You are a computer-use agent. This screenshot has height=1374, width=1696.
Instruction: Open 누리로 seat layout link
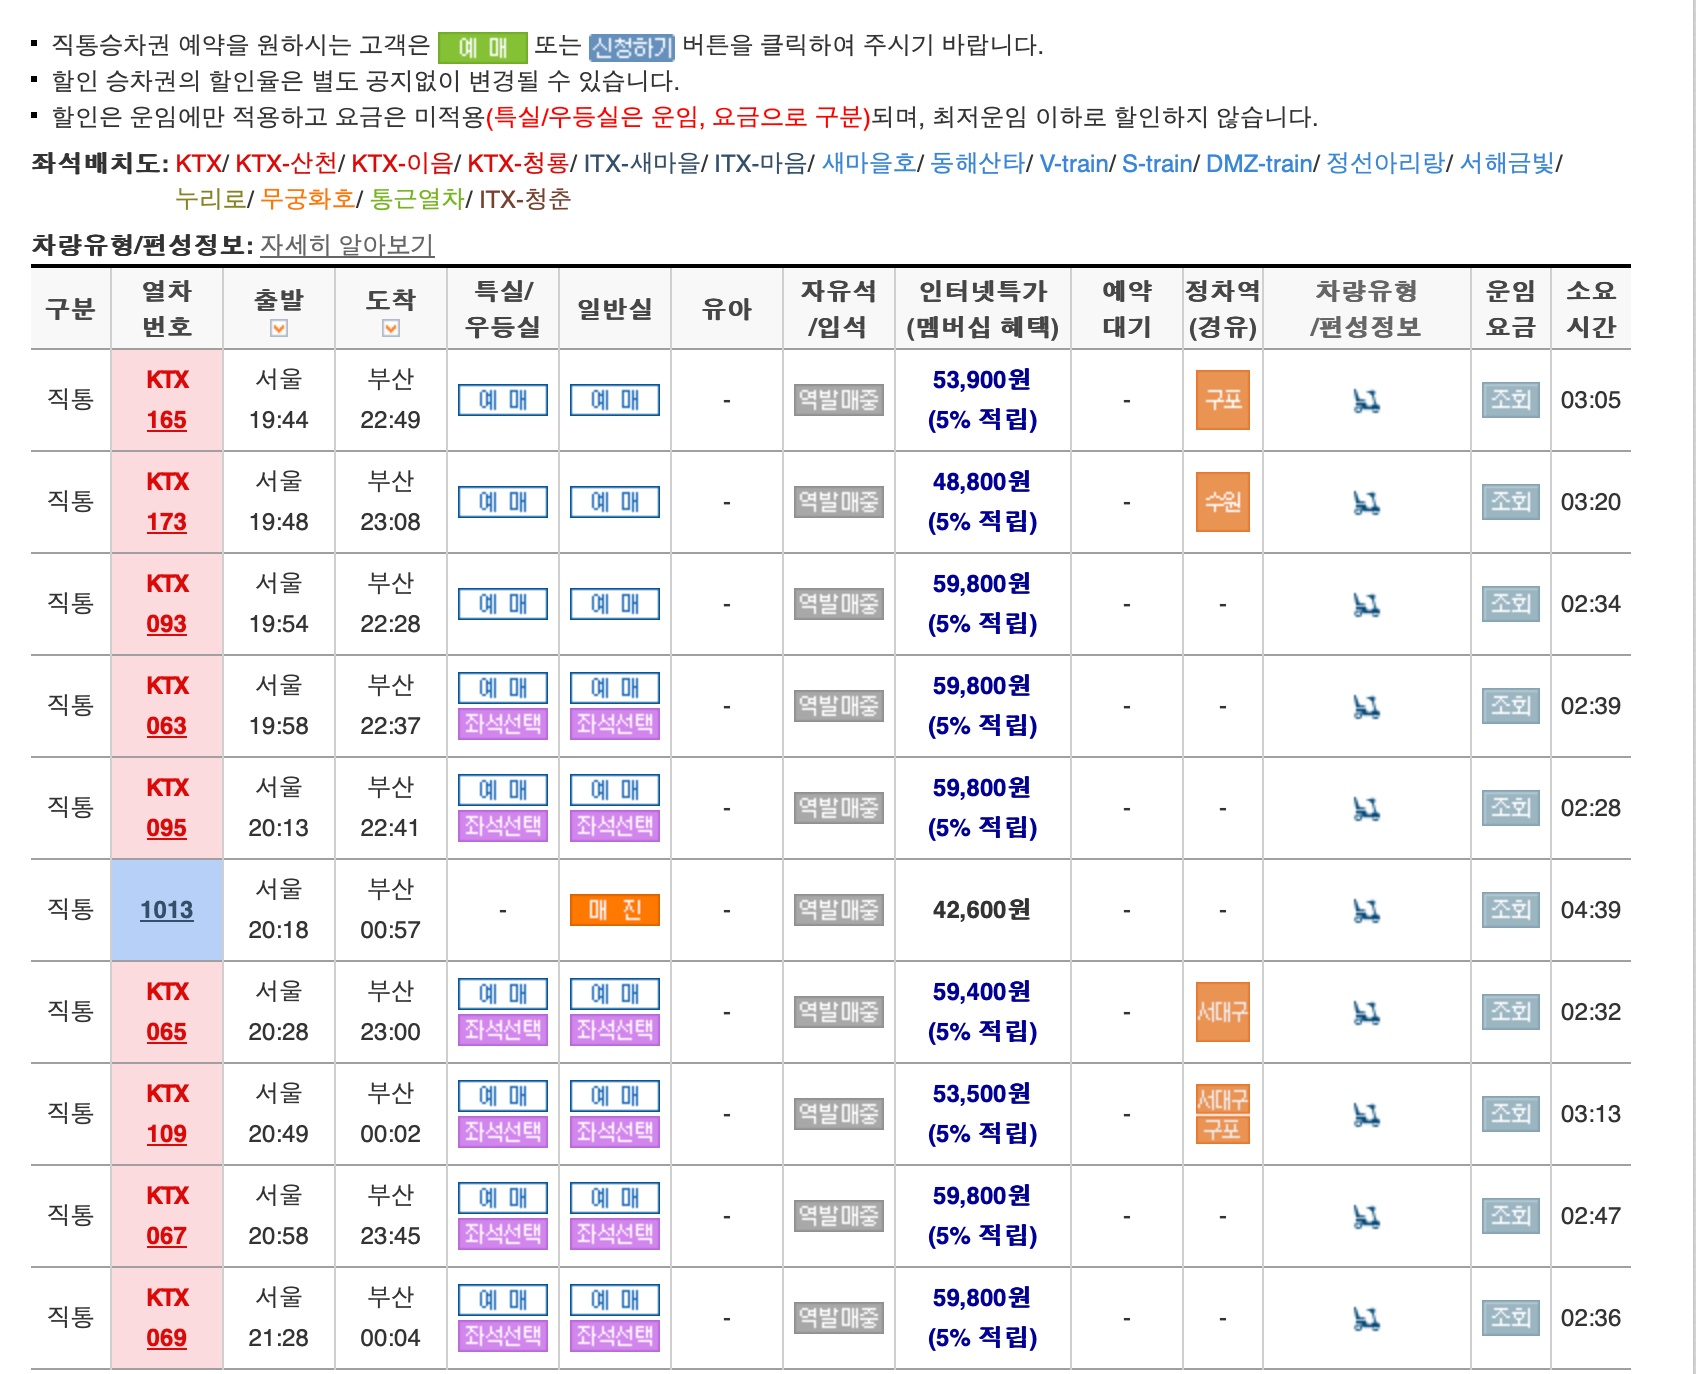[210, 199]
